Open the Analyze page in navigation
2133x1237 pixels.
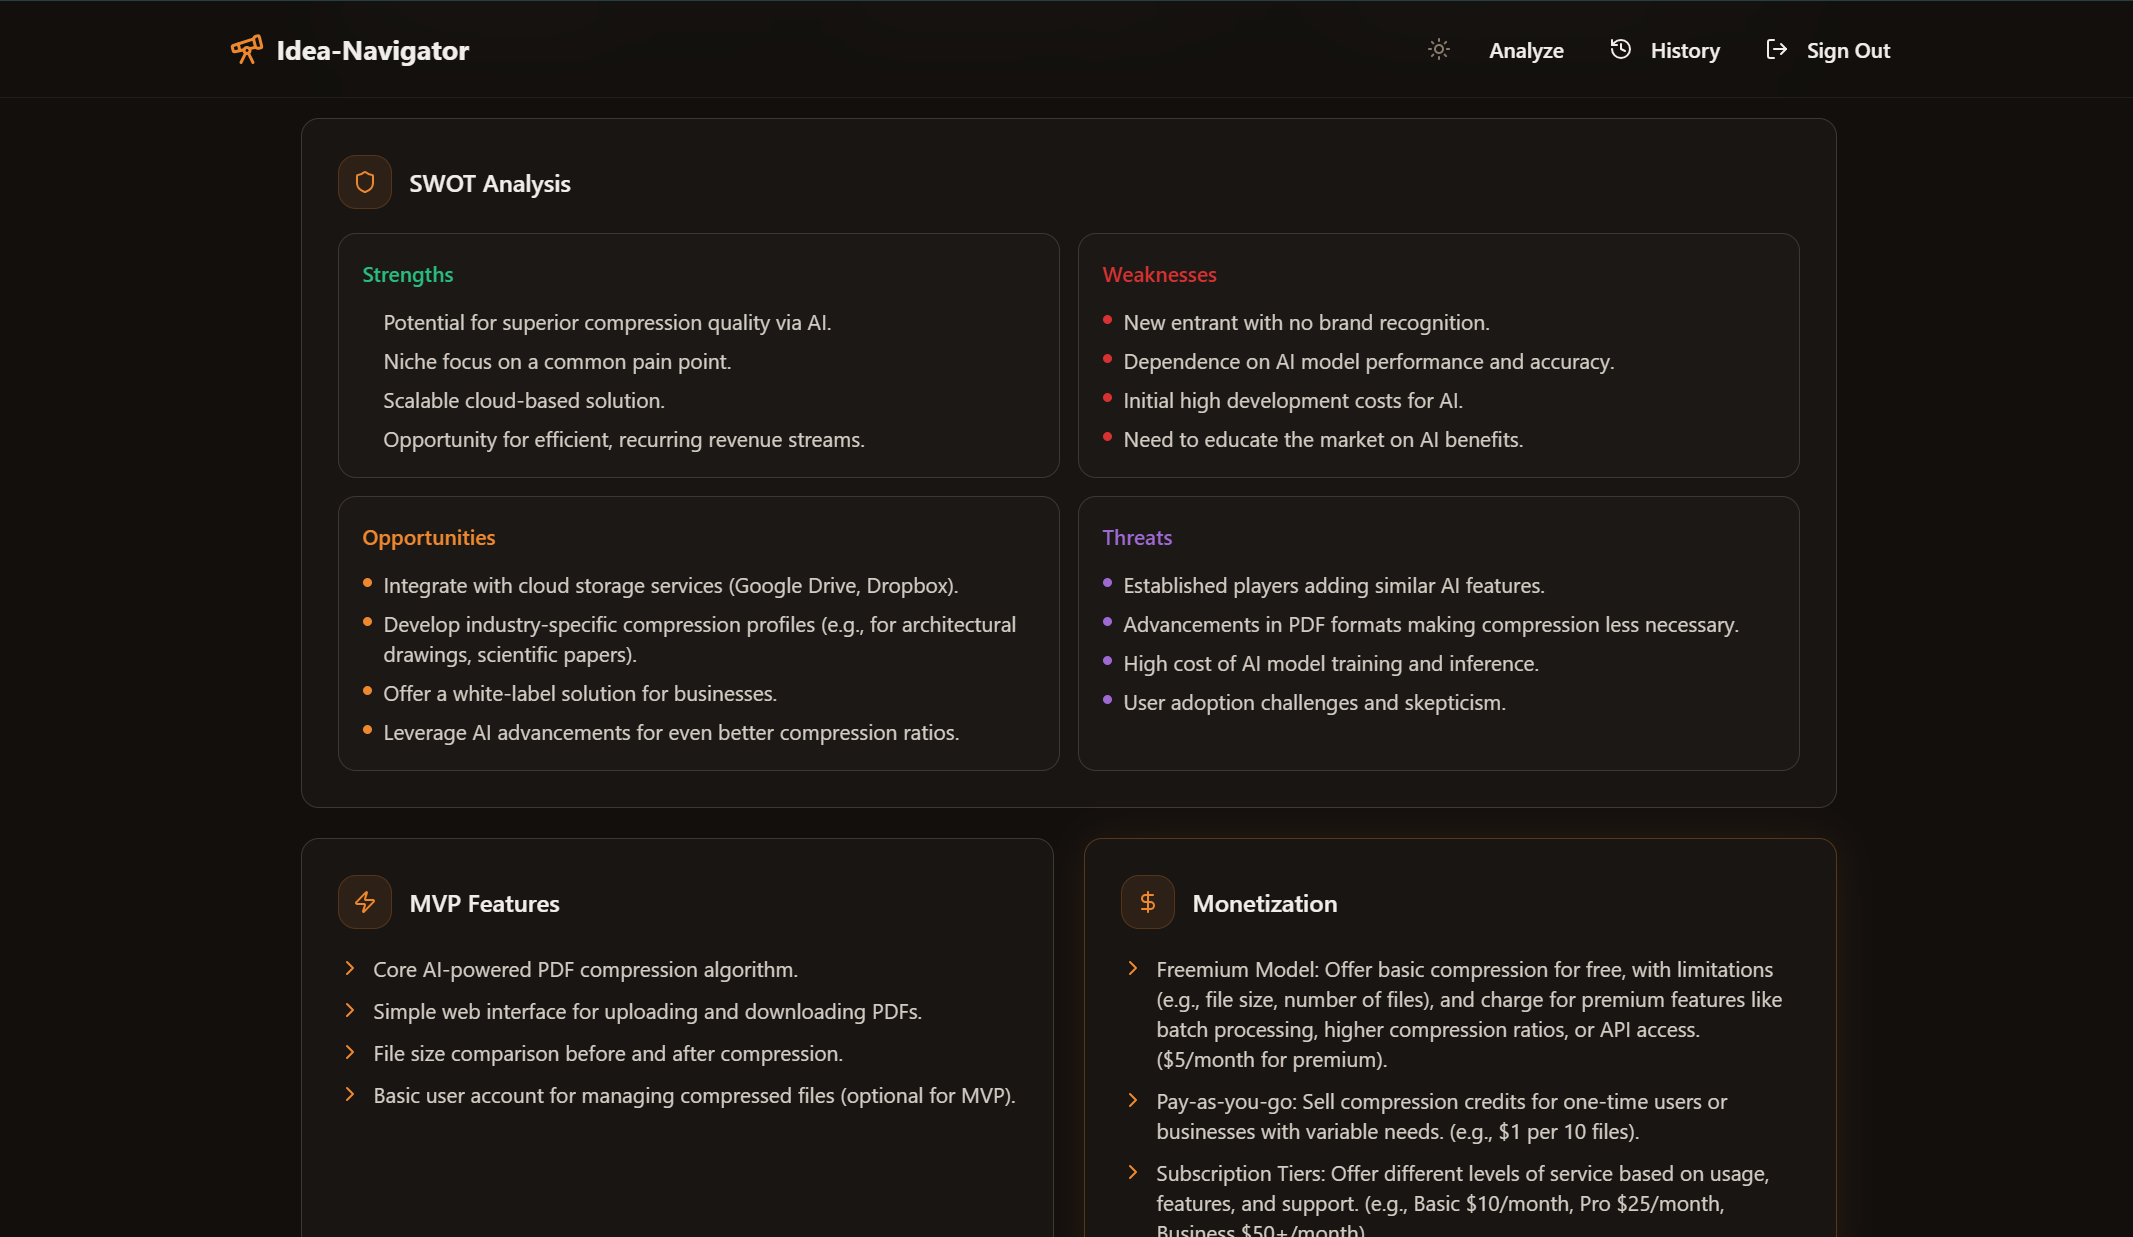tap(1526, 51)
